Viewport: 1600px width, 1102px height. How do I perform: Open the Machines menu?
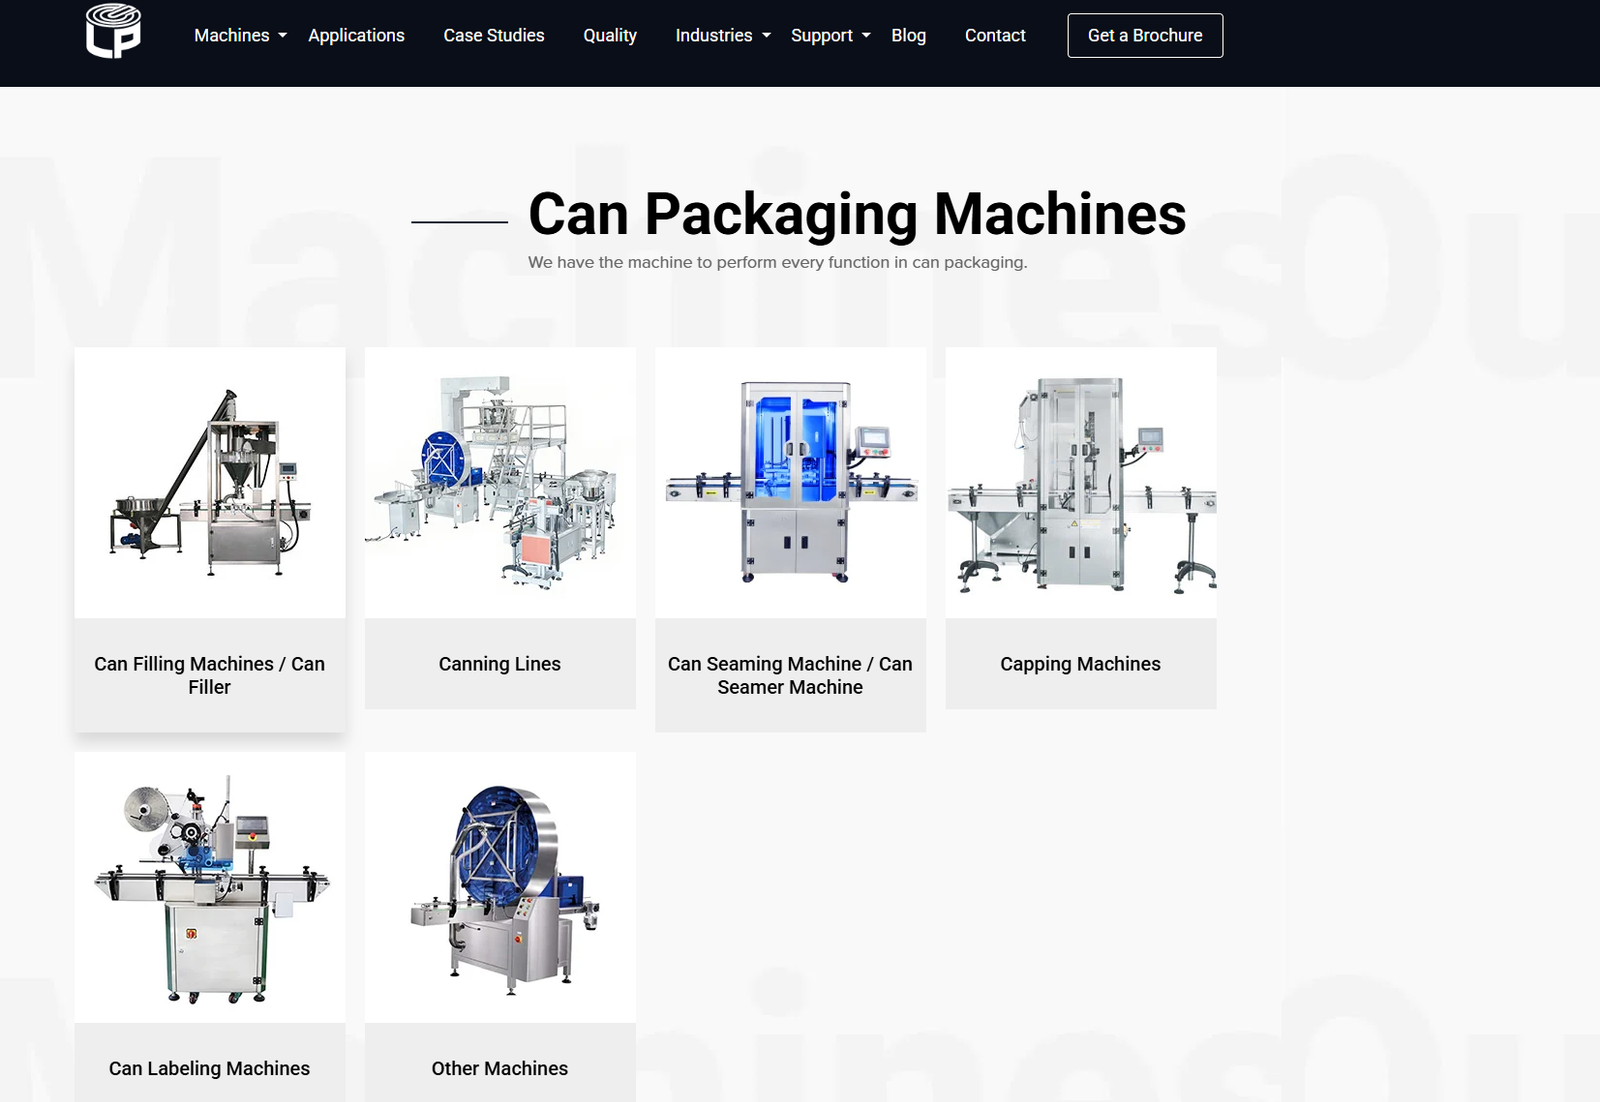pyautogui.click(x=231, y=35)
